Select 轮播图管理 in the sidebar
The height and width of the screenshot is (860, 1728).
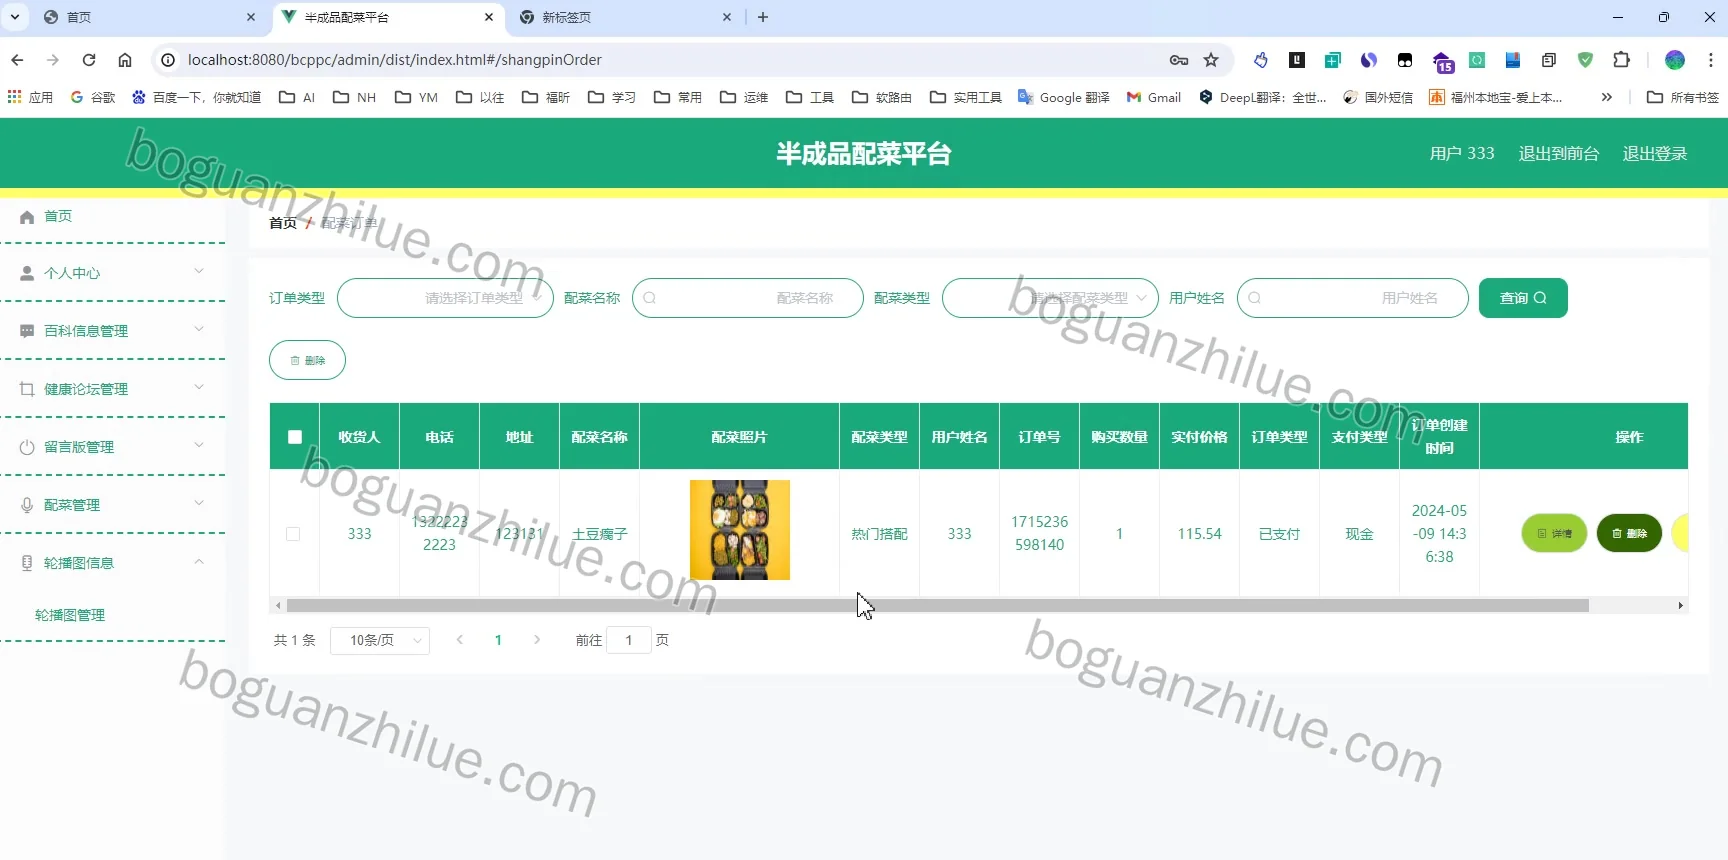tap(70, 615)
